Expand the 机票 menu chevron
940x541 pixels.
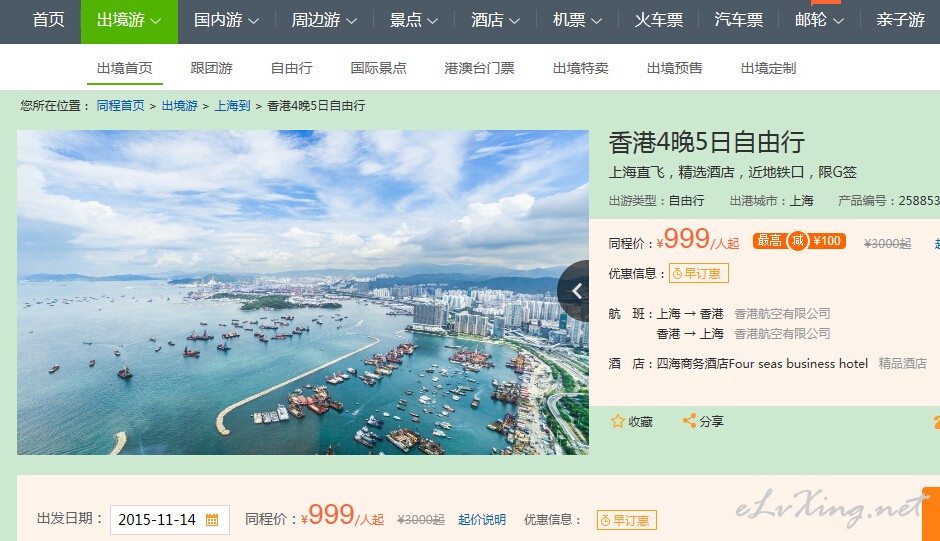(596, 21)
